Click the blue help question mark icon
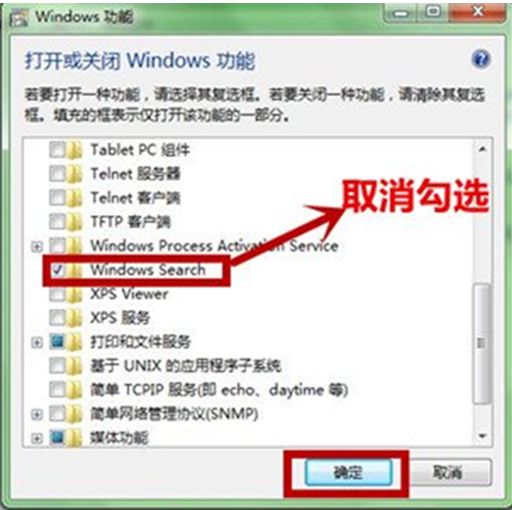512x510 pixels. point(480,60)
